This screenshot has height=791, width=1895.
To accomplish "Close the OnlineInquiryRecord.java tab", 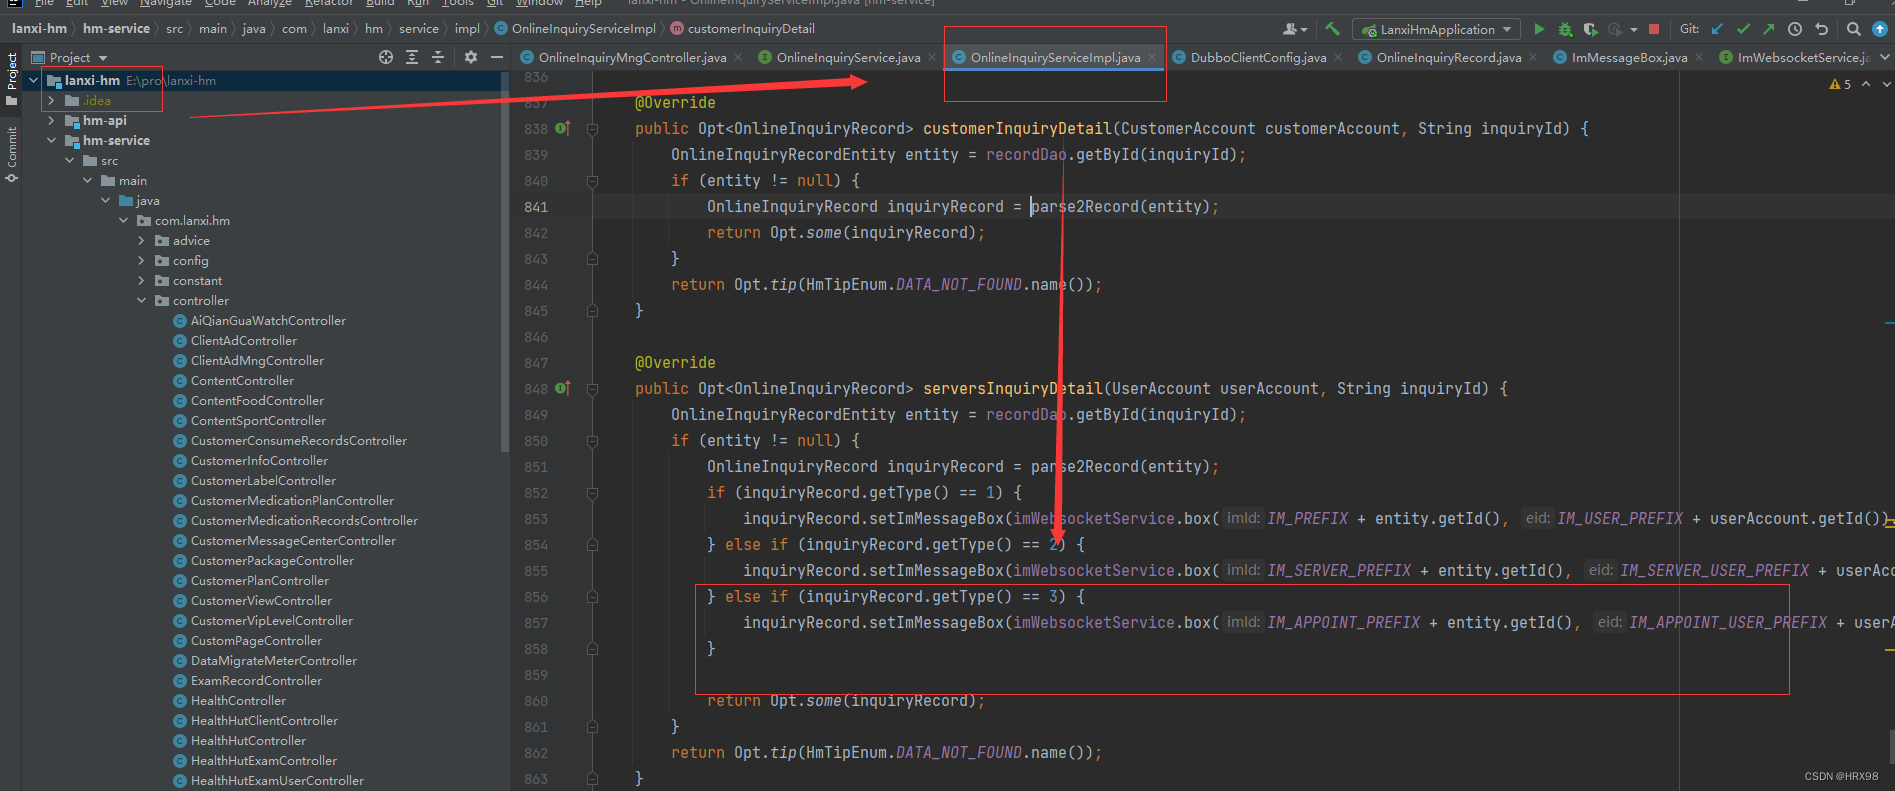I will tap(1533, 57).
